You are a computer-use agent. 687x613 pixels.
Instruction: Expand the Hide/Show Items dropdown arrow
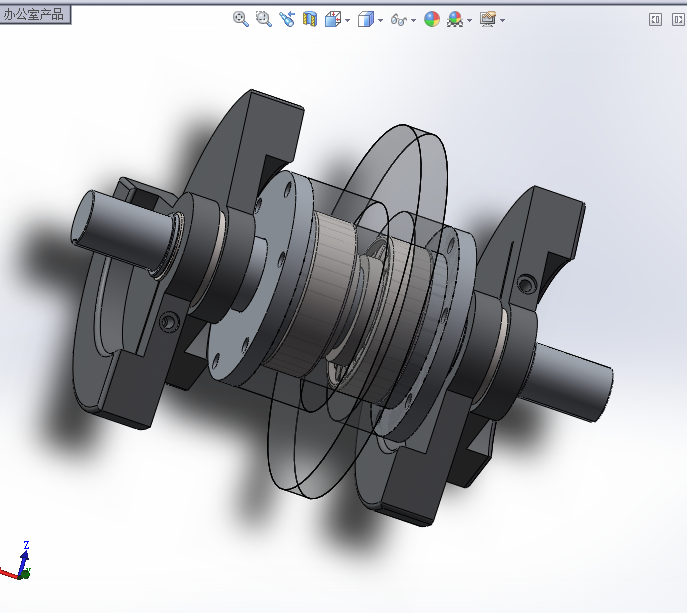[413, 20]
